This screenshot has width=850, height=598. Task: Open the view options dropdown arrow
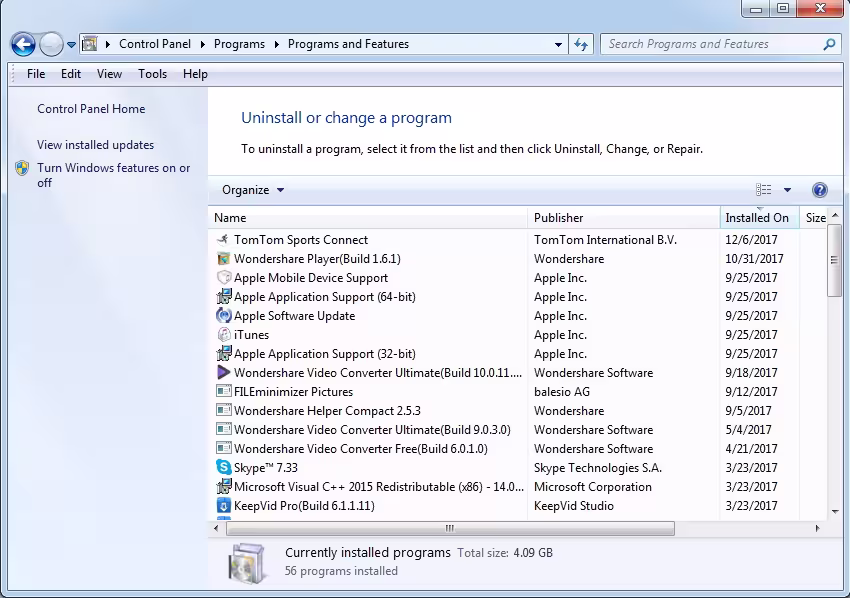787,190
